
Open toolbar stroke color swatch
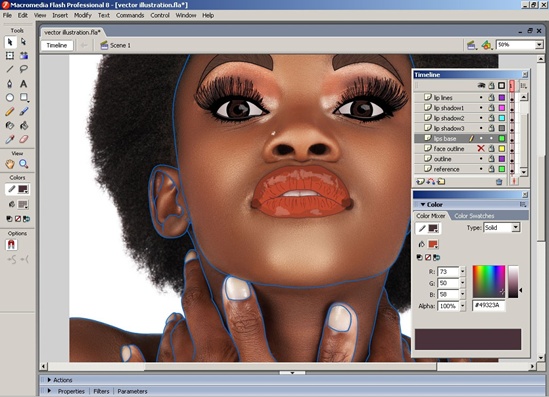[x=23, y=189]
